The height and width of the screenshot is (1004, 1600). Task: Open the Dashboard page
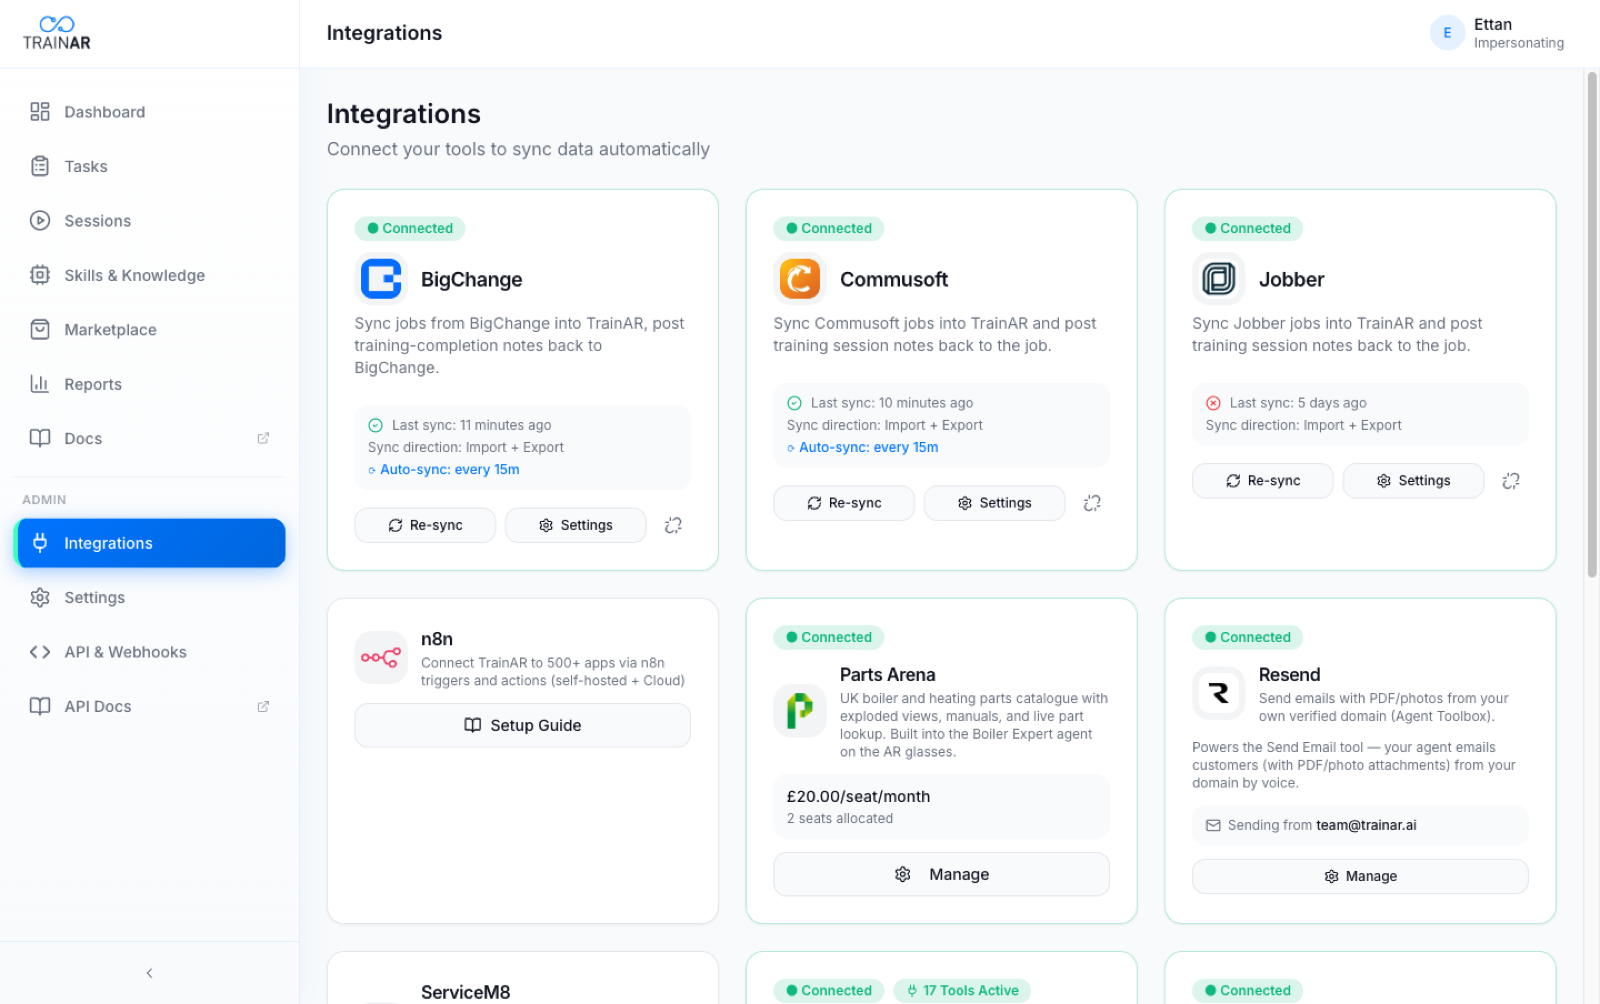point(148,112)
